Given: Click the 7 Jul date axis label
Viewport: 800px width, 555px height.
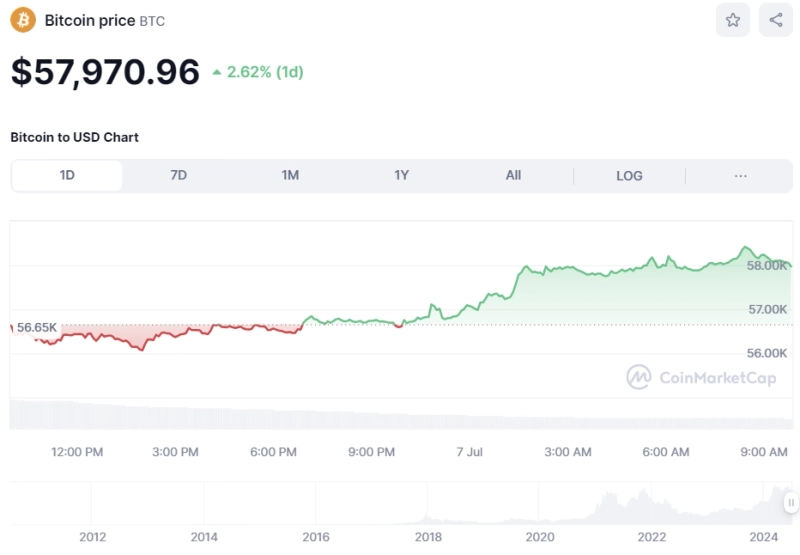Looking at the screenshot, I should pos(469,452).
